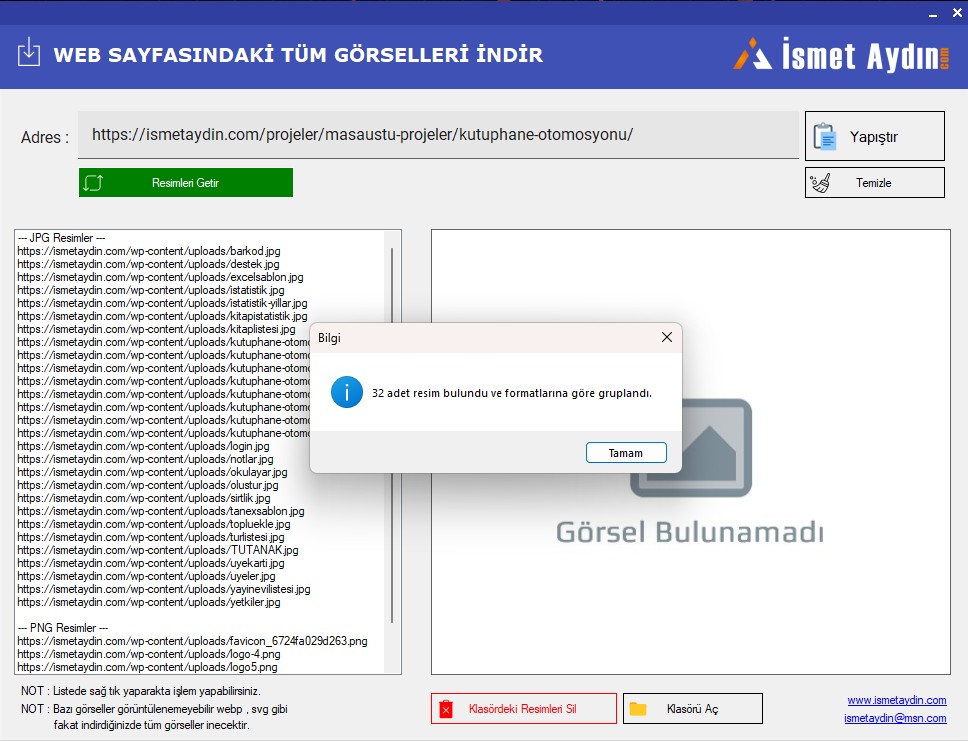968x741 pixels.
Task: Select barkod.jpg in the image list
Action: click(149, 251)
